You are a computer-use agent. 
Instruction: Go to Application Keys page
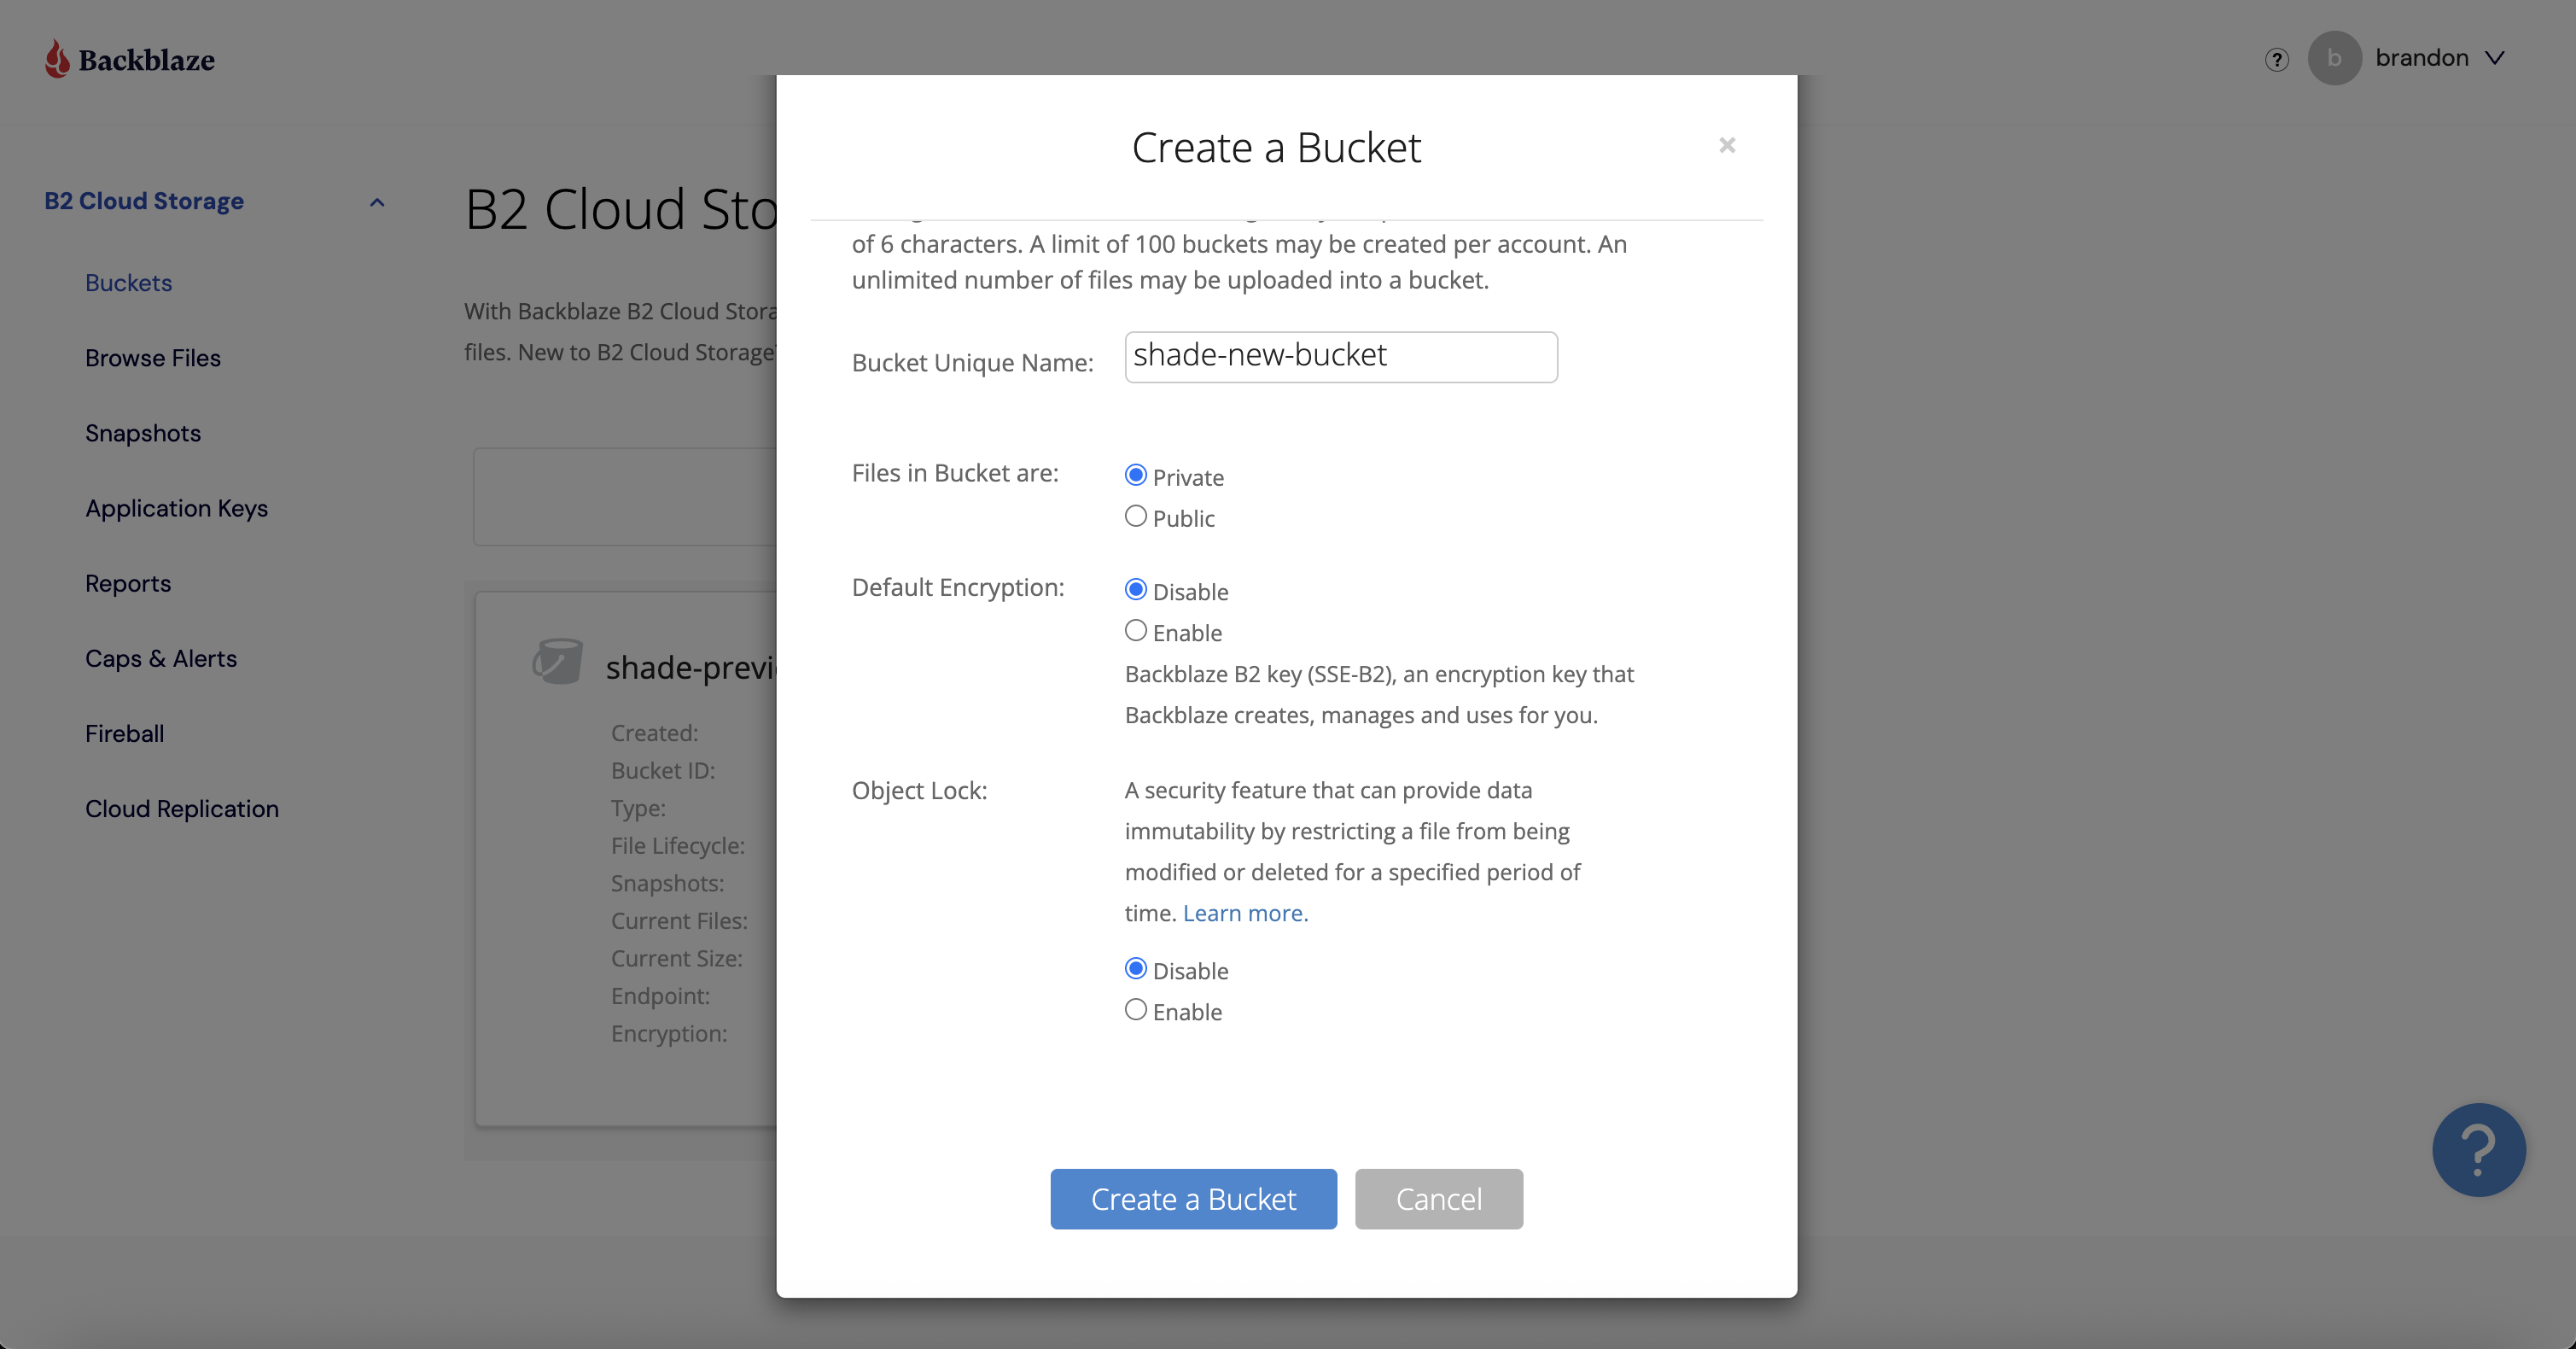pyautogui.click(x=176, y=508)
